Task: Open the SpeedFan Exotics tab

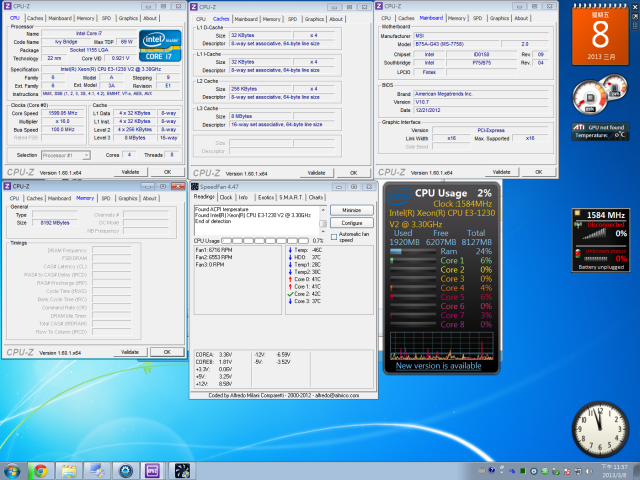Action: [266, 198]
